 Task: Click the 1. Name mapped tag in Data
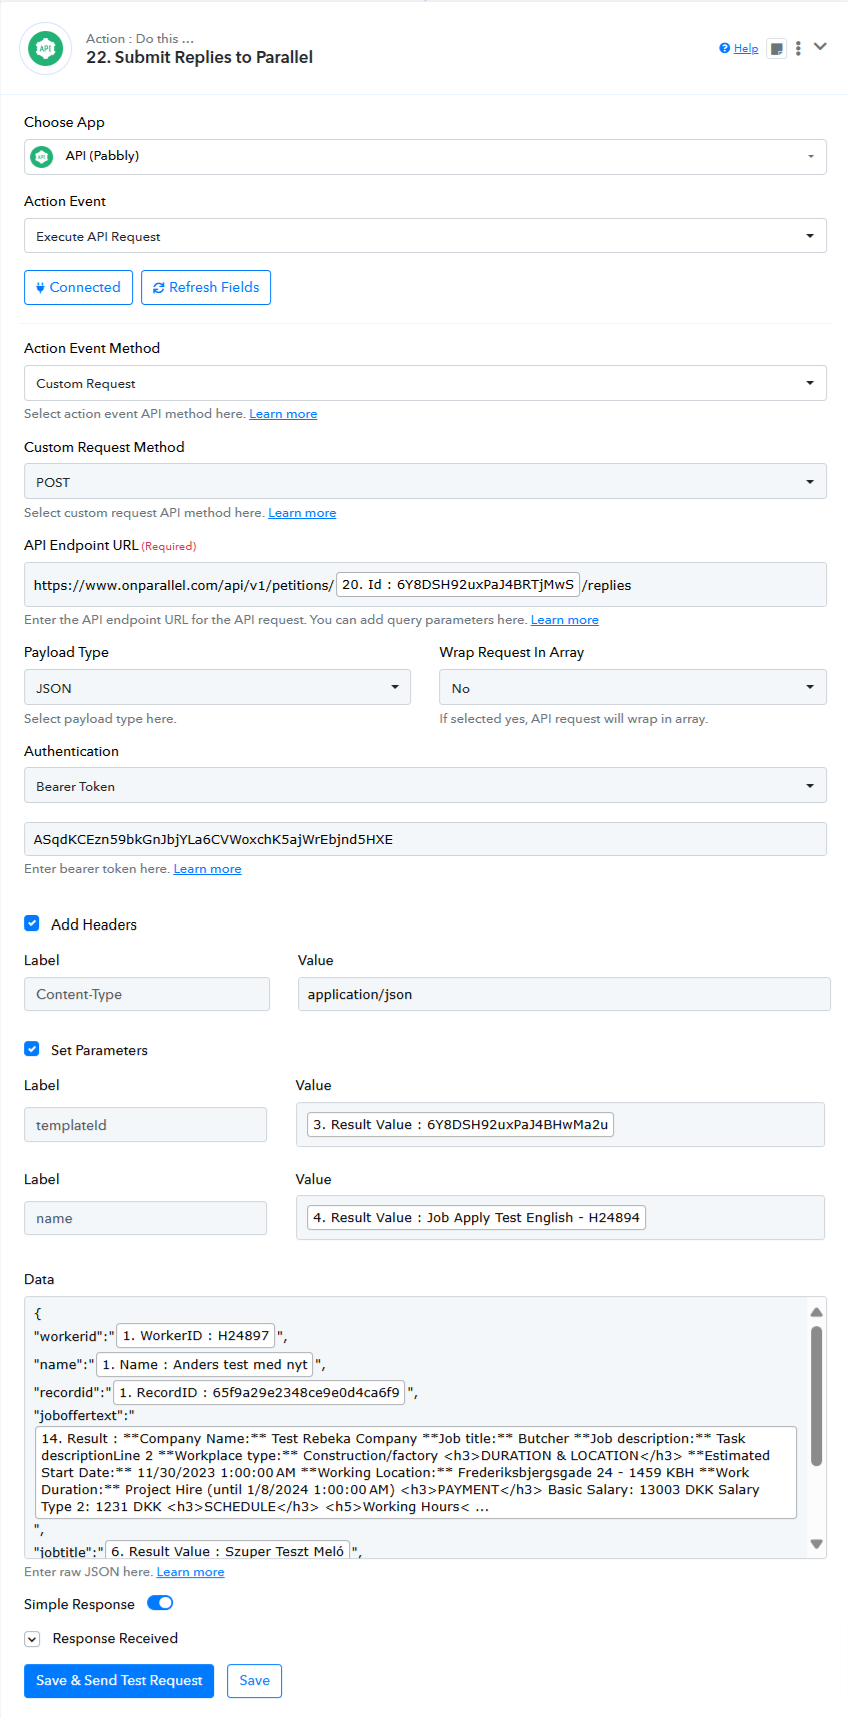click(204, 1364)
